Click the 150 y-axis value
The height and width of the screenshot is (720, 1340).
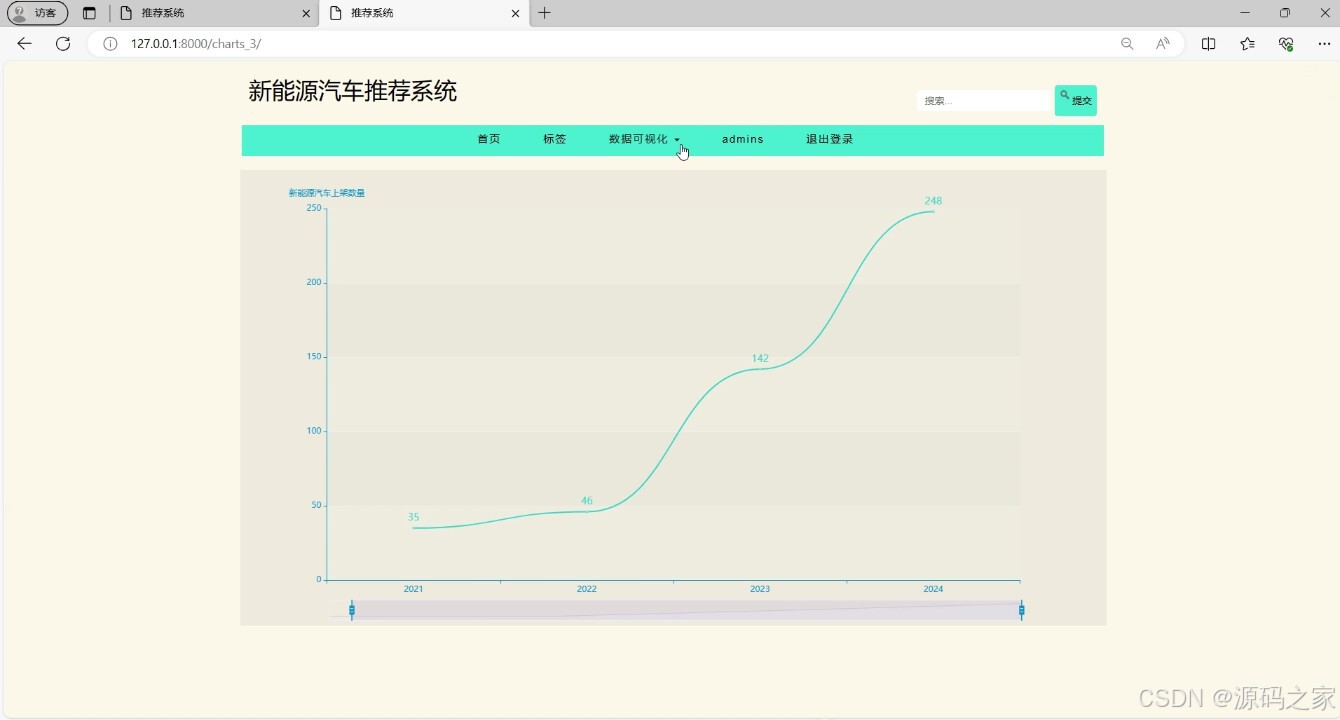314,356
